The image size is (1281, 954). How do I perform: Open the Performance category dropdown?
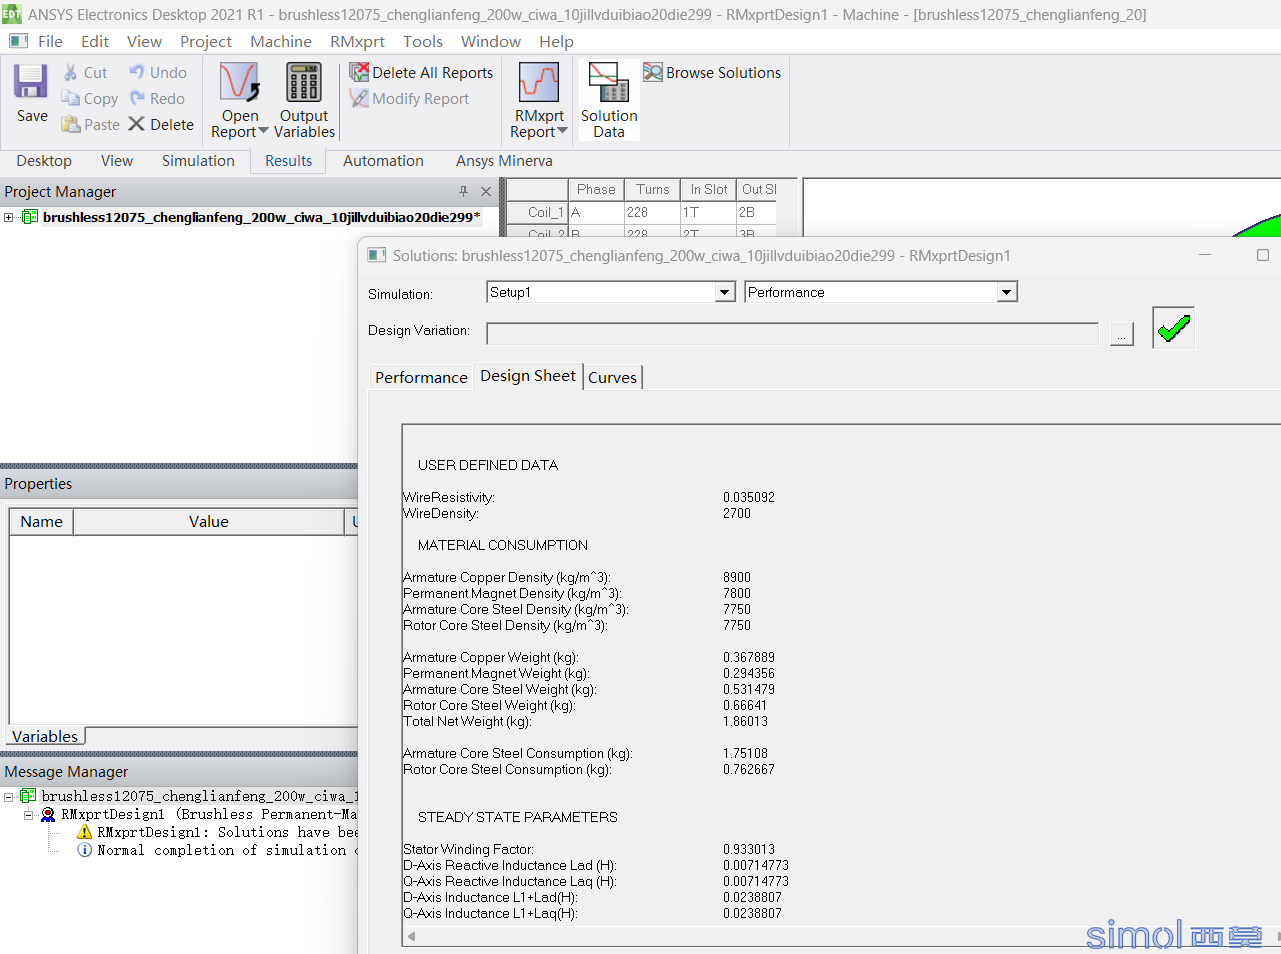(1006, 292)
